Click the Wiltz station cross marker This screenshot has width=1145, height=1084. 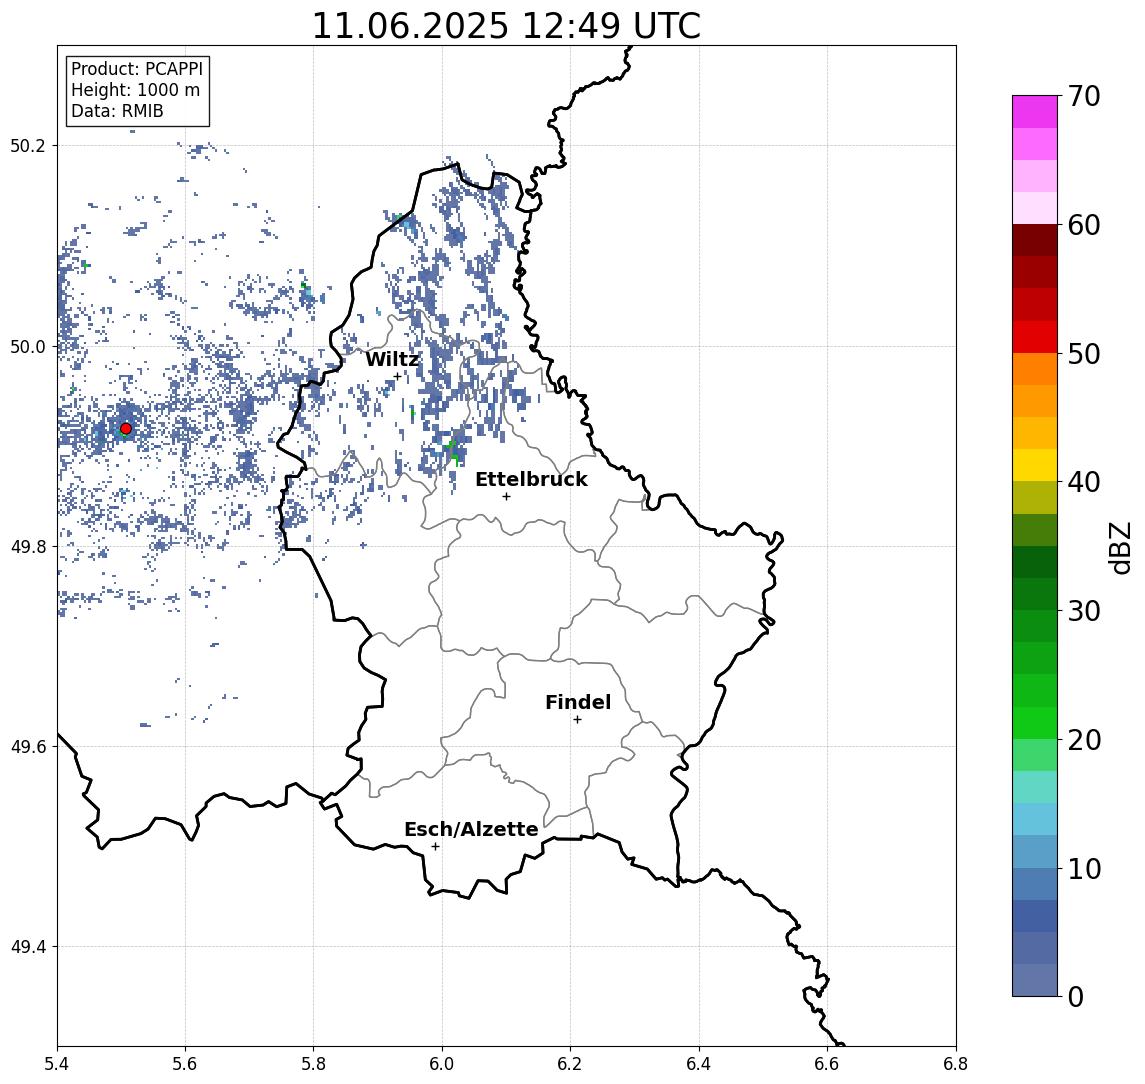[397, 377]
